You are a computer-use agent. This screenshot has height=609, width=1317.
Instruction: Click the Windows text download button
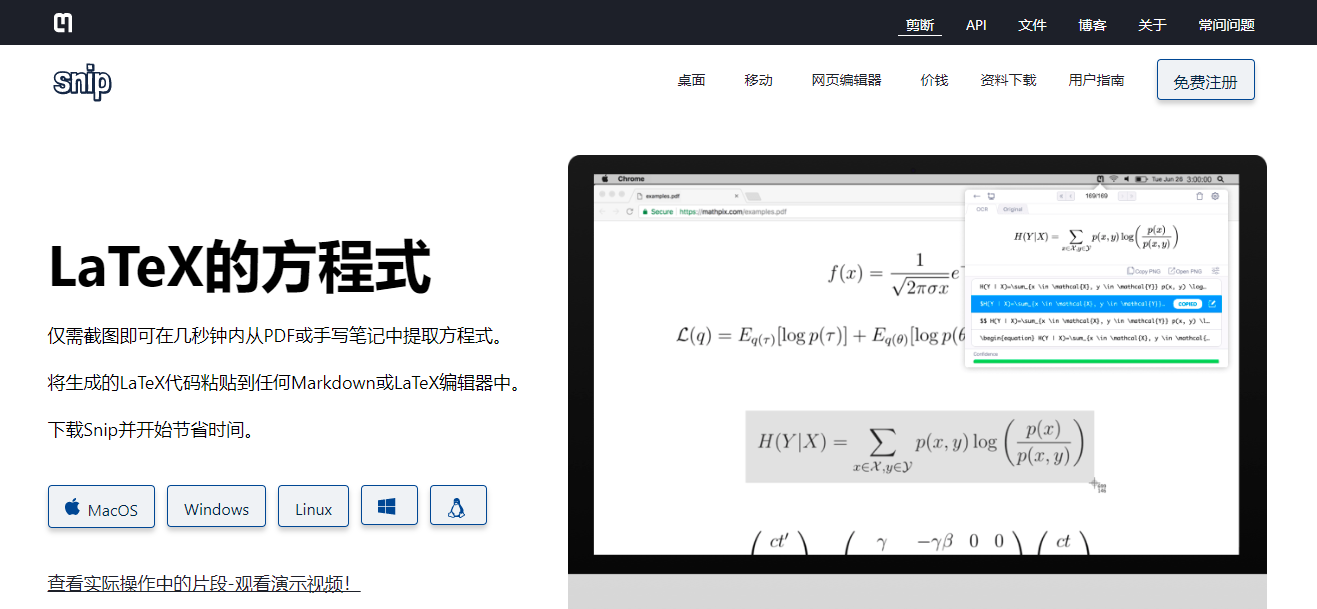click(216, 507)
